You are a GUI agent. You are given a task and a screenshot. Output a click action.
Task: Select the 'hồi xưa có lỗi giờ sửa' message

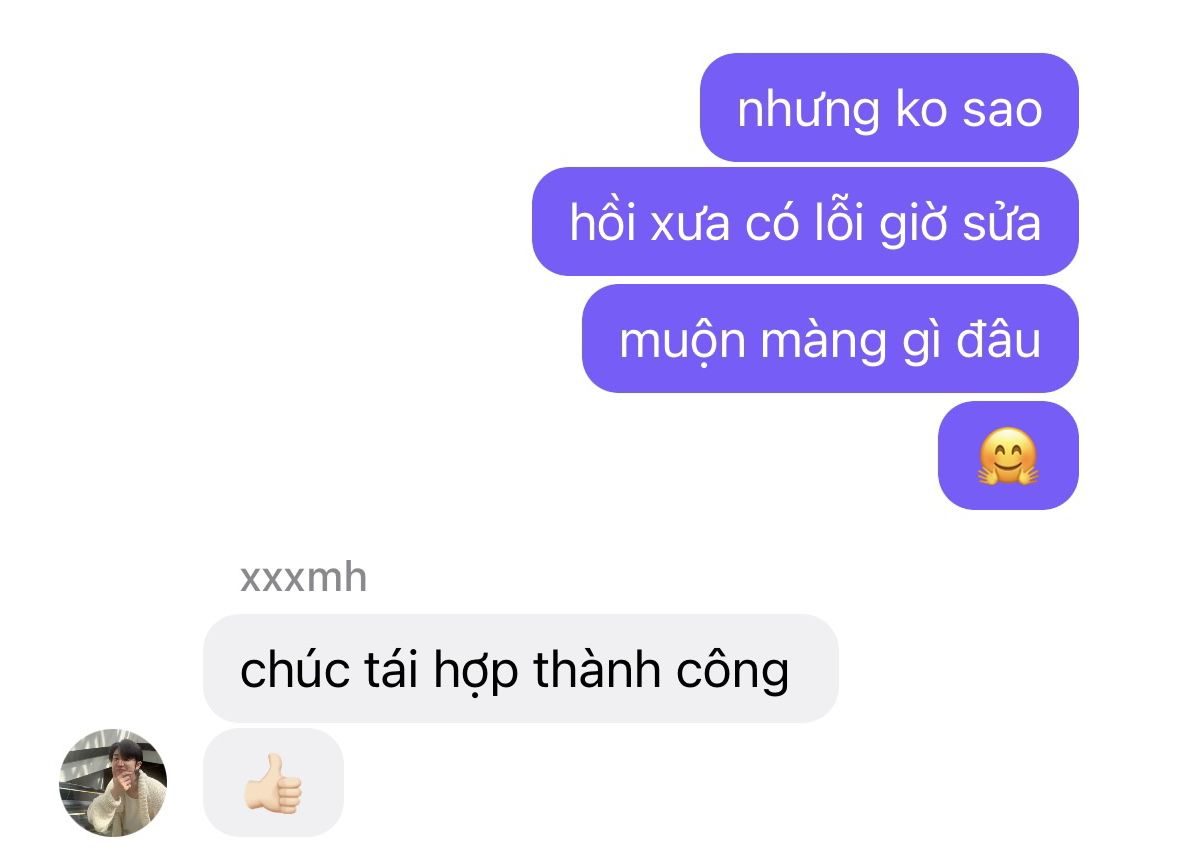tap(805, 222)
